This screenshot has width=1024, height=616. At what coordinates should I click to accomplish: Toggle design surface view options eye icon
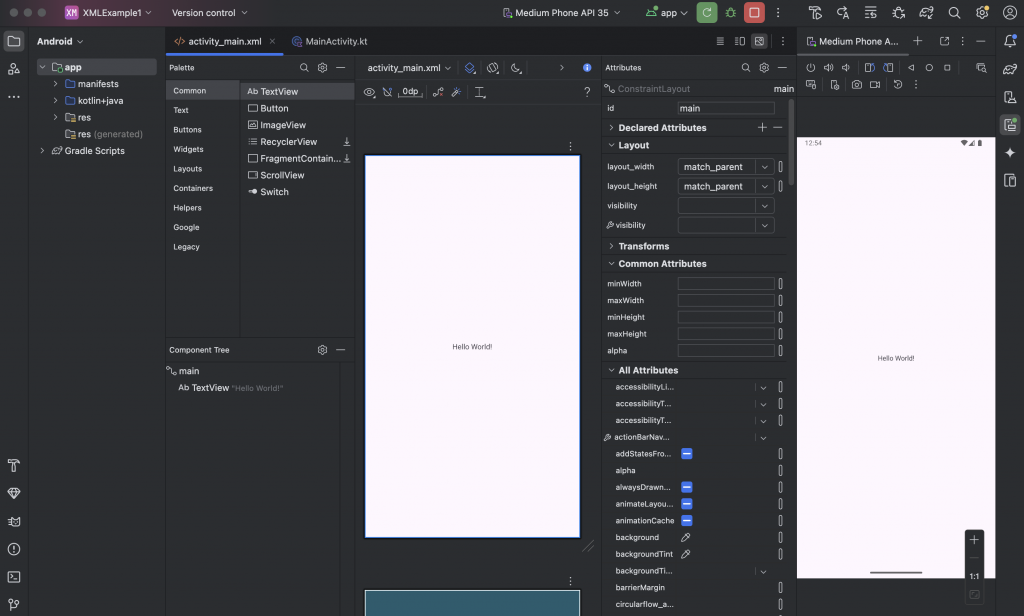(369, 92)
